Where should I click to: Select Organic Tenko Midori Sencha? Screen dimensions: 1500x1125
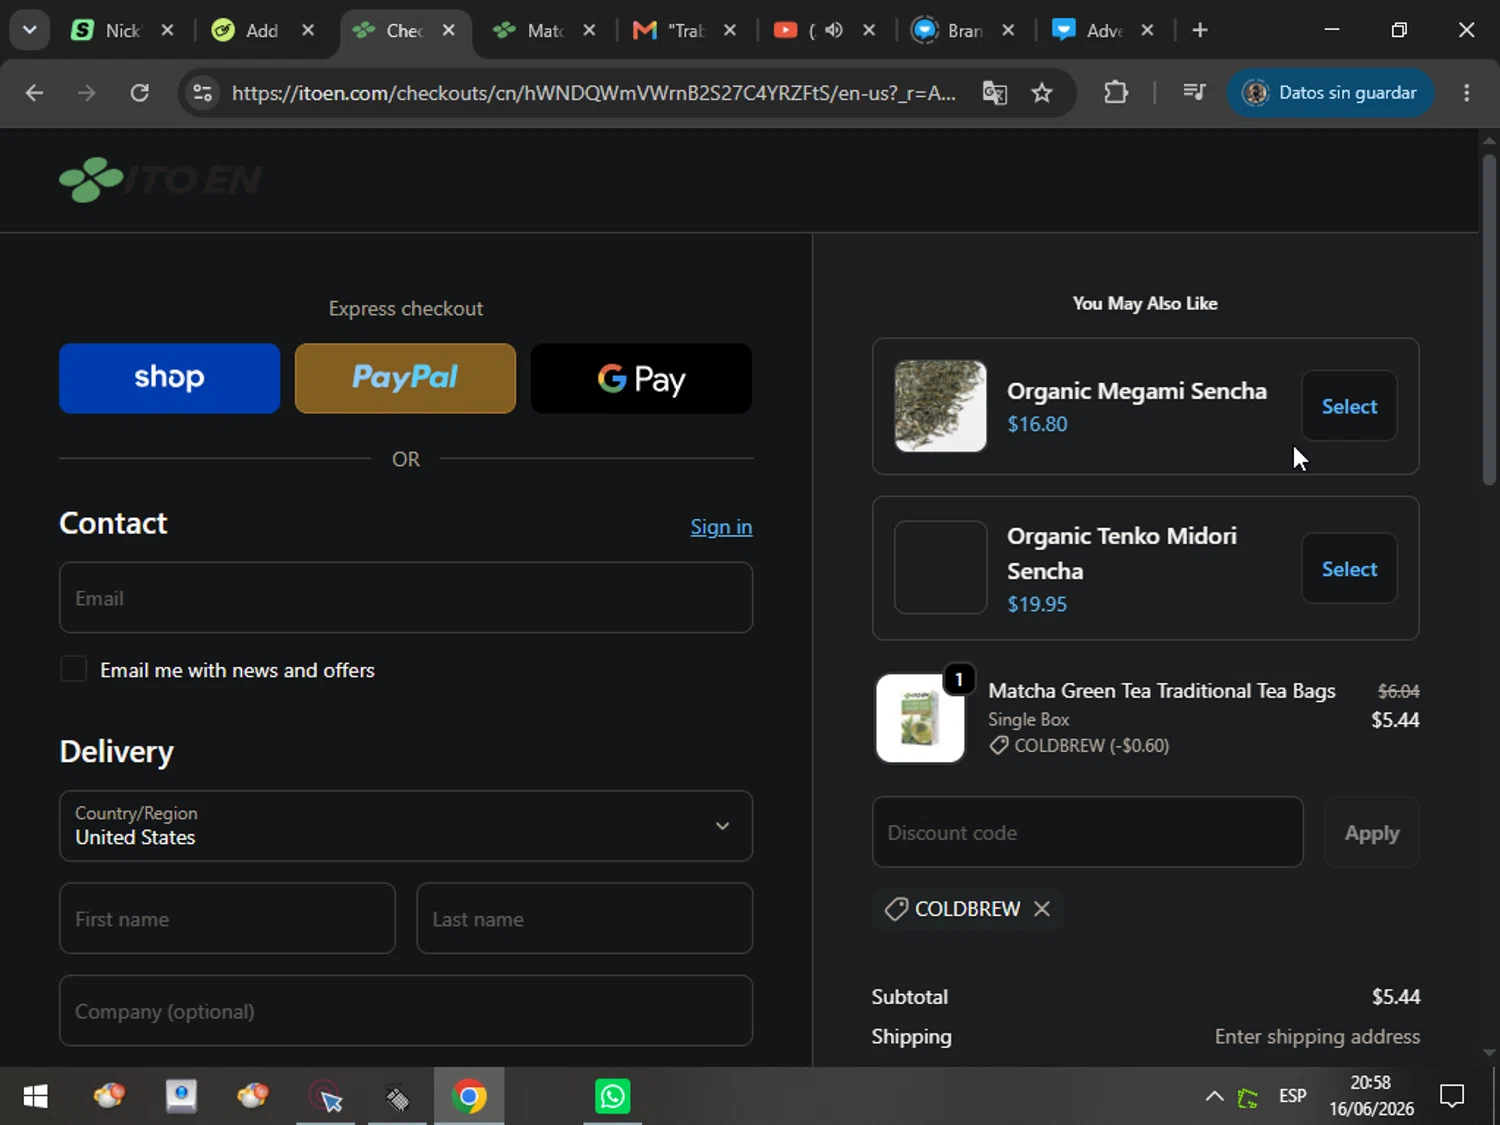coord(1349,568)
